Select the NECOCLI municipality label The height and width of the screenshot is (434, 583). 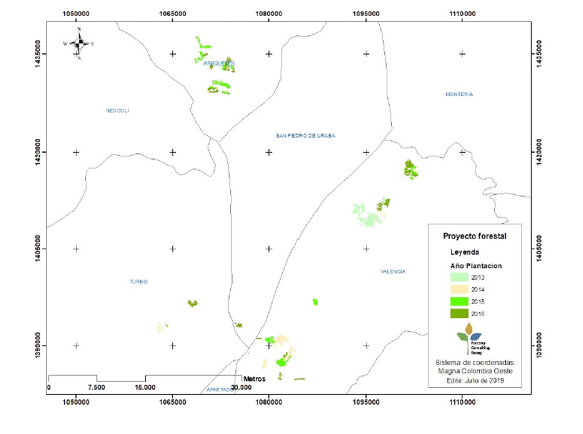click(117, 110)
